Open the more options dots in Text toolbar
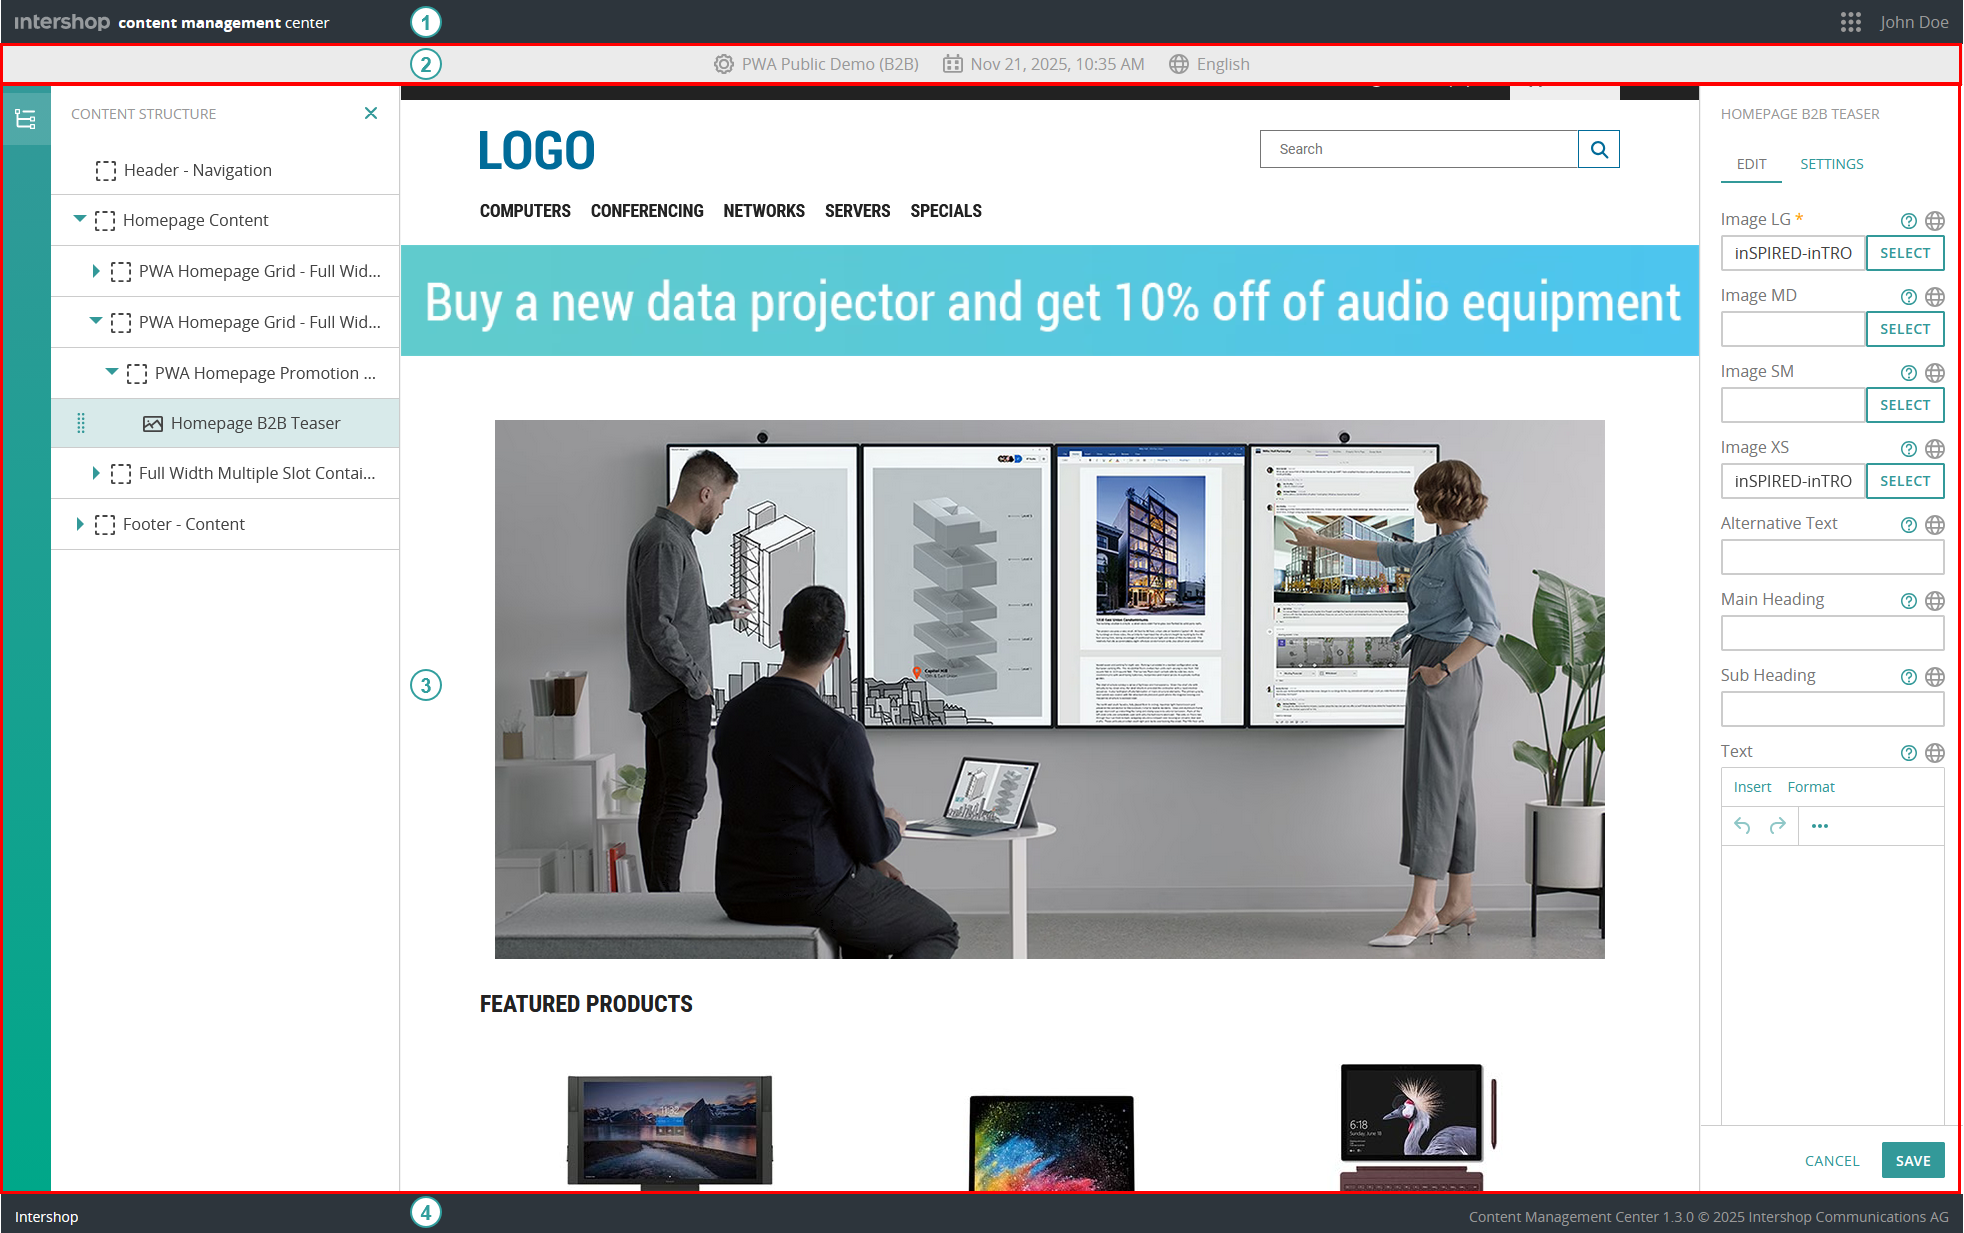 coord(1820,825)
